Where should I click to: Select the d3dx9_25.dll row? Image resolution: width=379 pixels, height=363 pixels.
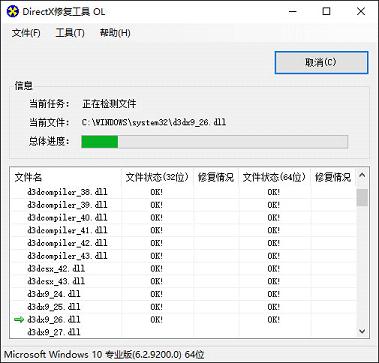[183, 307]
